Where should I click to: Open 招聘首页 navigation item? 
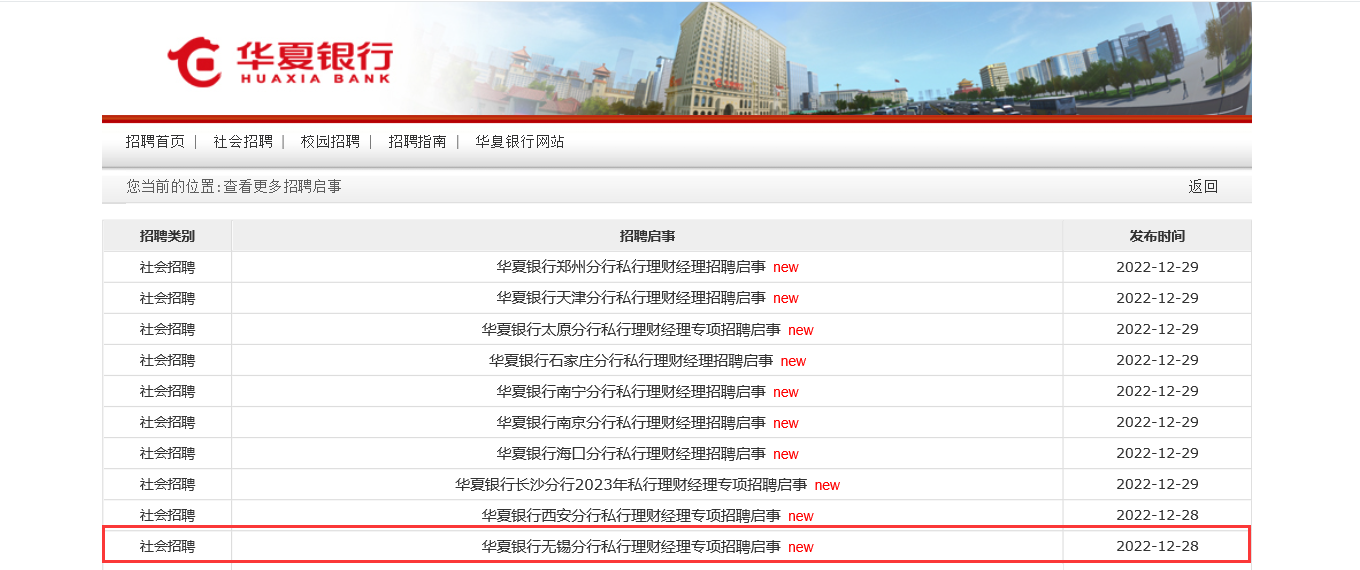155,142
